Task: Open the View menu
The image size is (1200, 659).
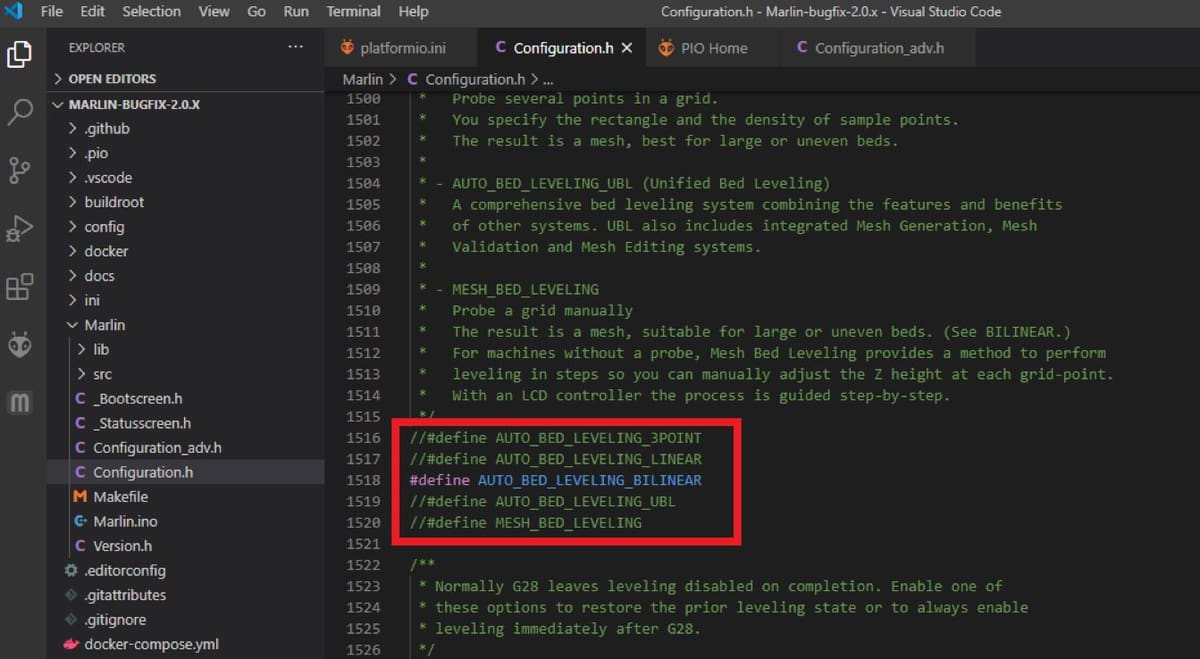Action: (214, 12)
